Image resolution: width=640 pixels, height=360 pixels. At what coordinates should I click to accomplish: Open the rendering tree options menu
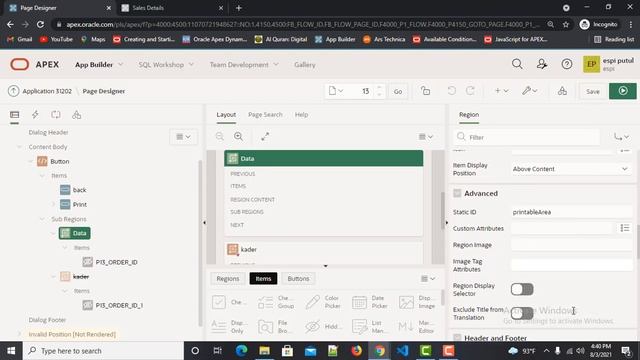coord(183,137)
